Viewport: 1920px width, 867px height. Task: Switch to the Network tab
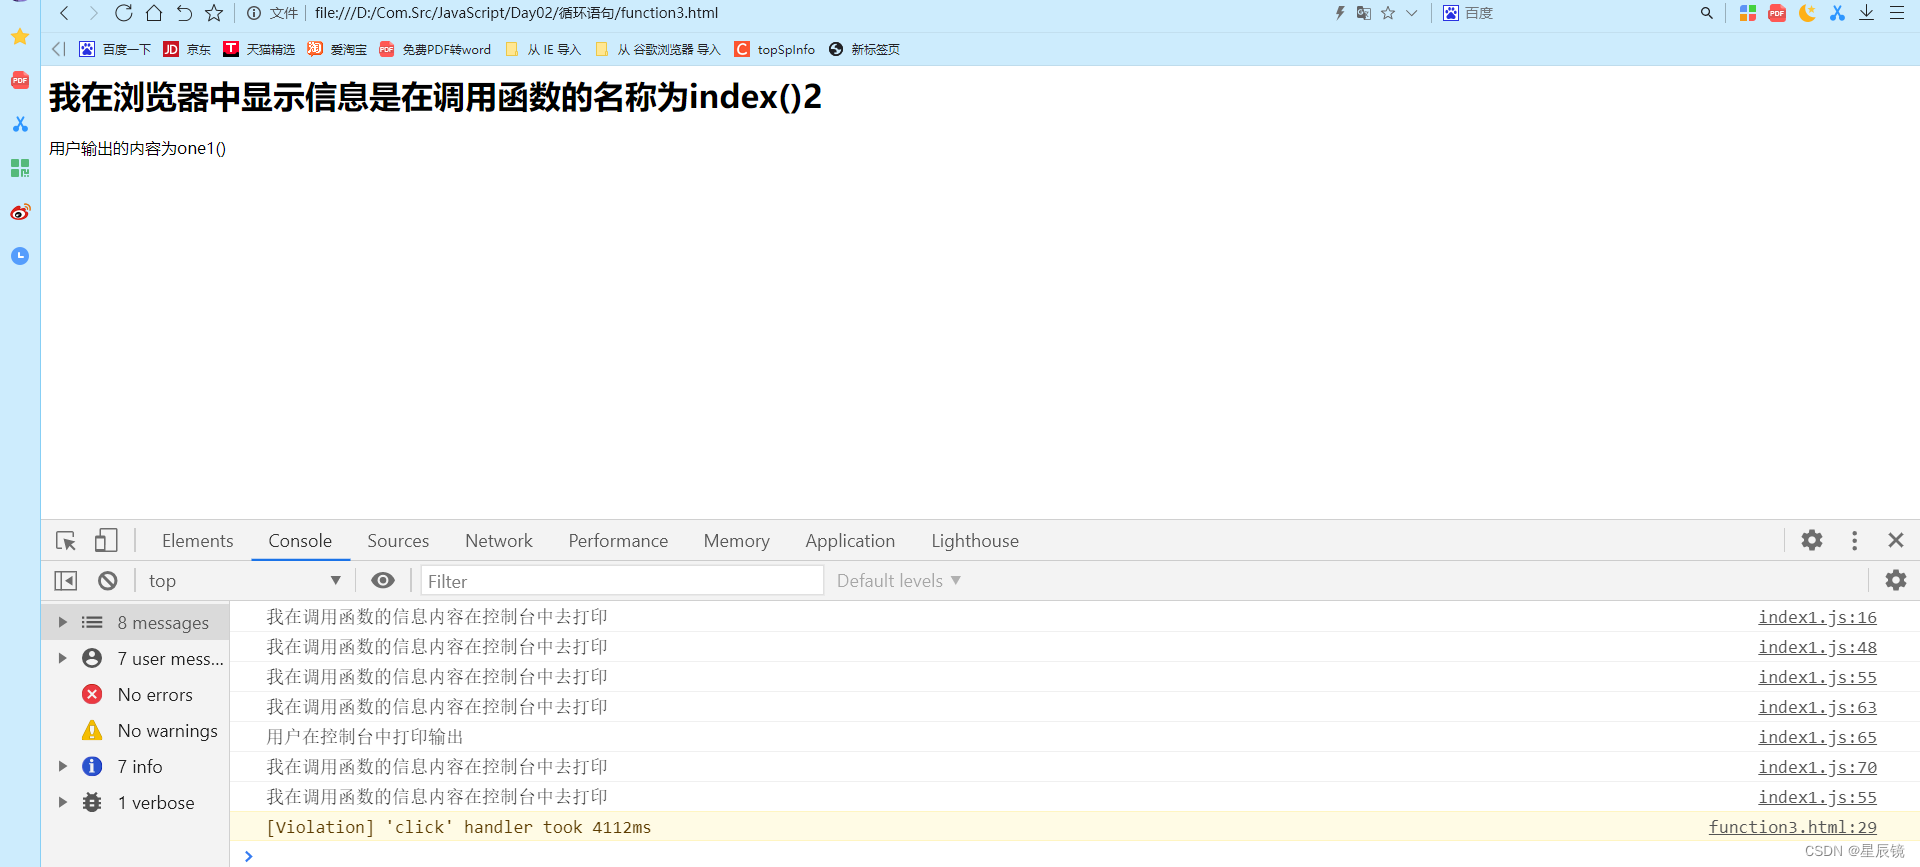[x=499, y=541]
